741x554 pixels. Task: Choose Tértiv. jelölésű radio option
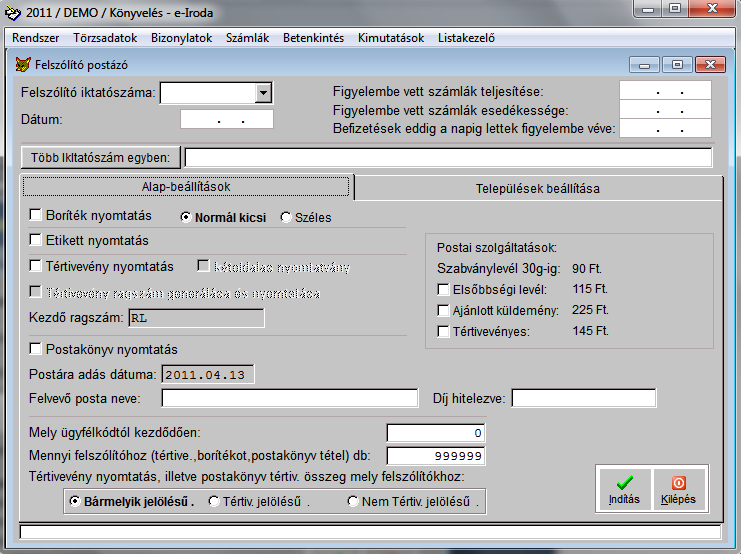coord(214,502)
